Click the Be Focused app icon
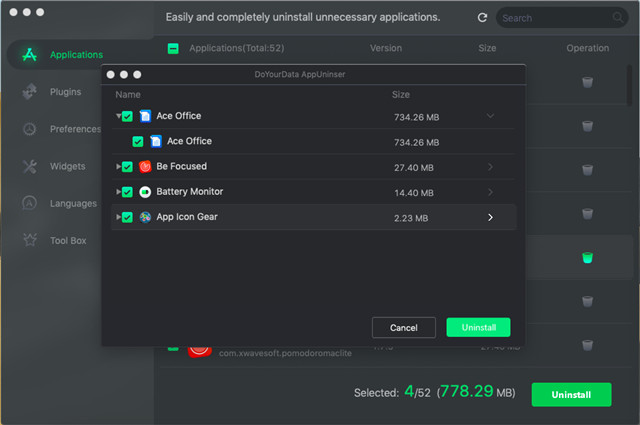 (x=145, y=167)
